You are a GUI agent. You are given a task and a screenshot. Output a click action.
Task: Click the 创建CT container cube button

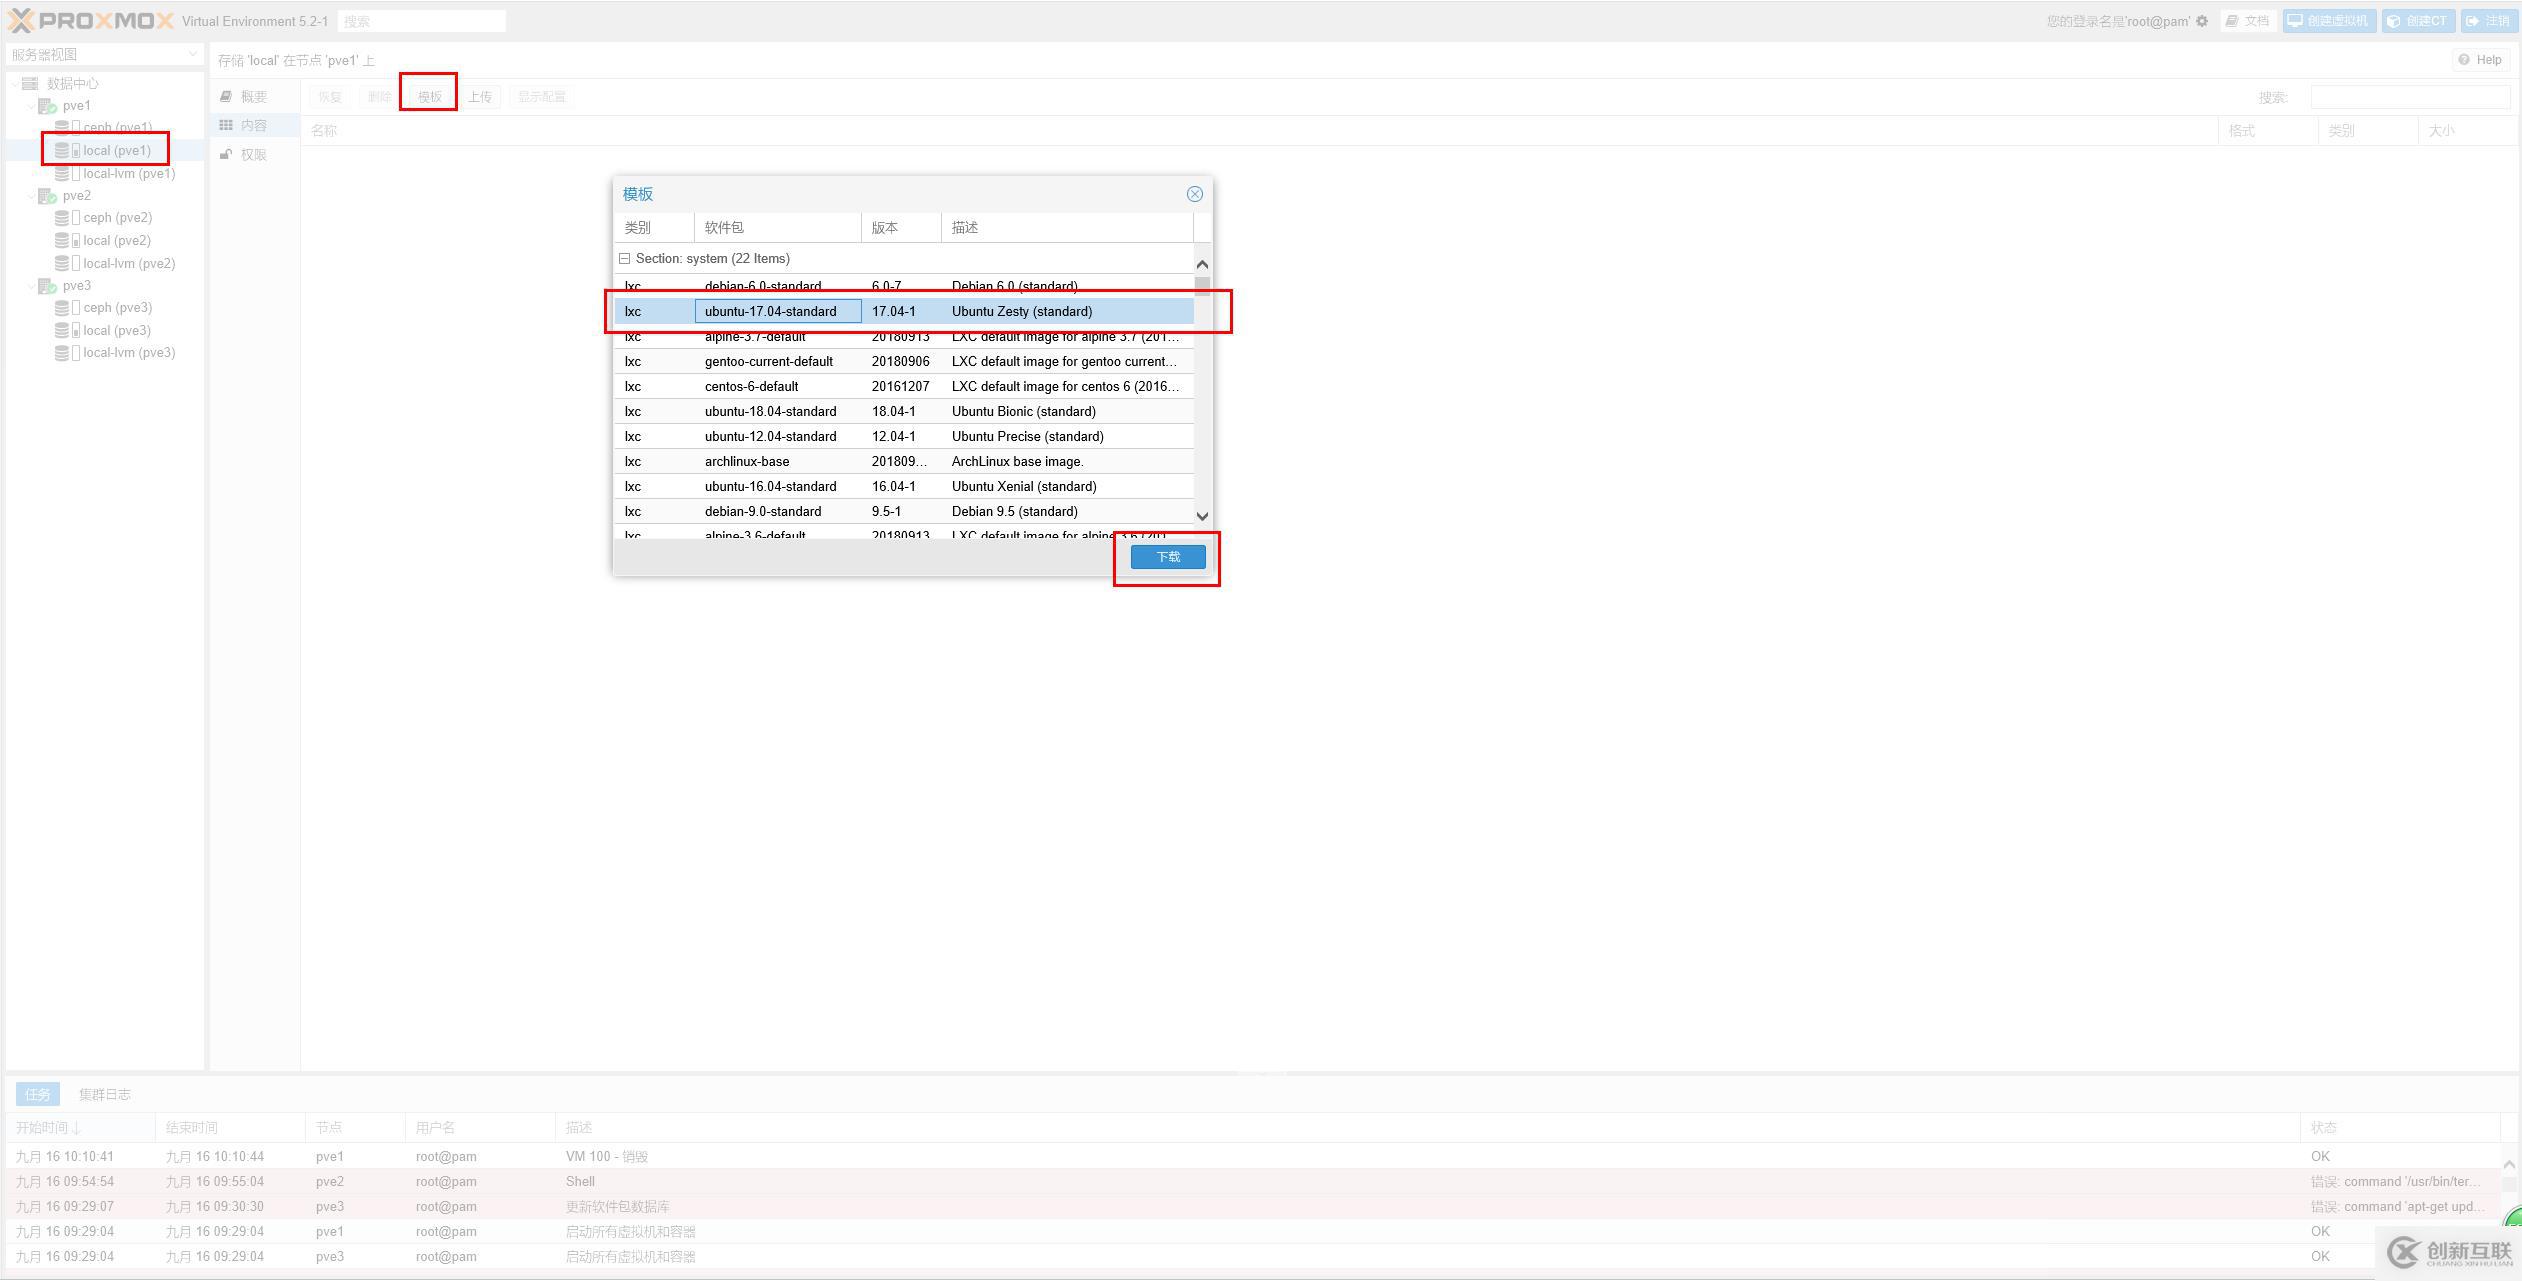coord(2419,21)
